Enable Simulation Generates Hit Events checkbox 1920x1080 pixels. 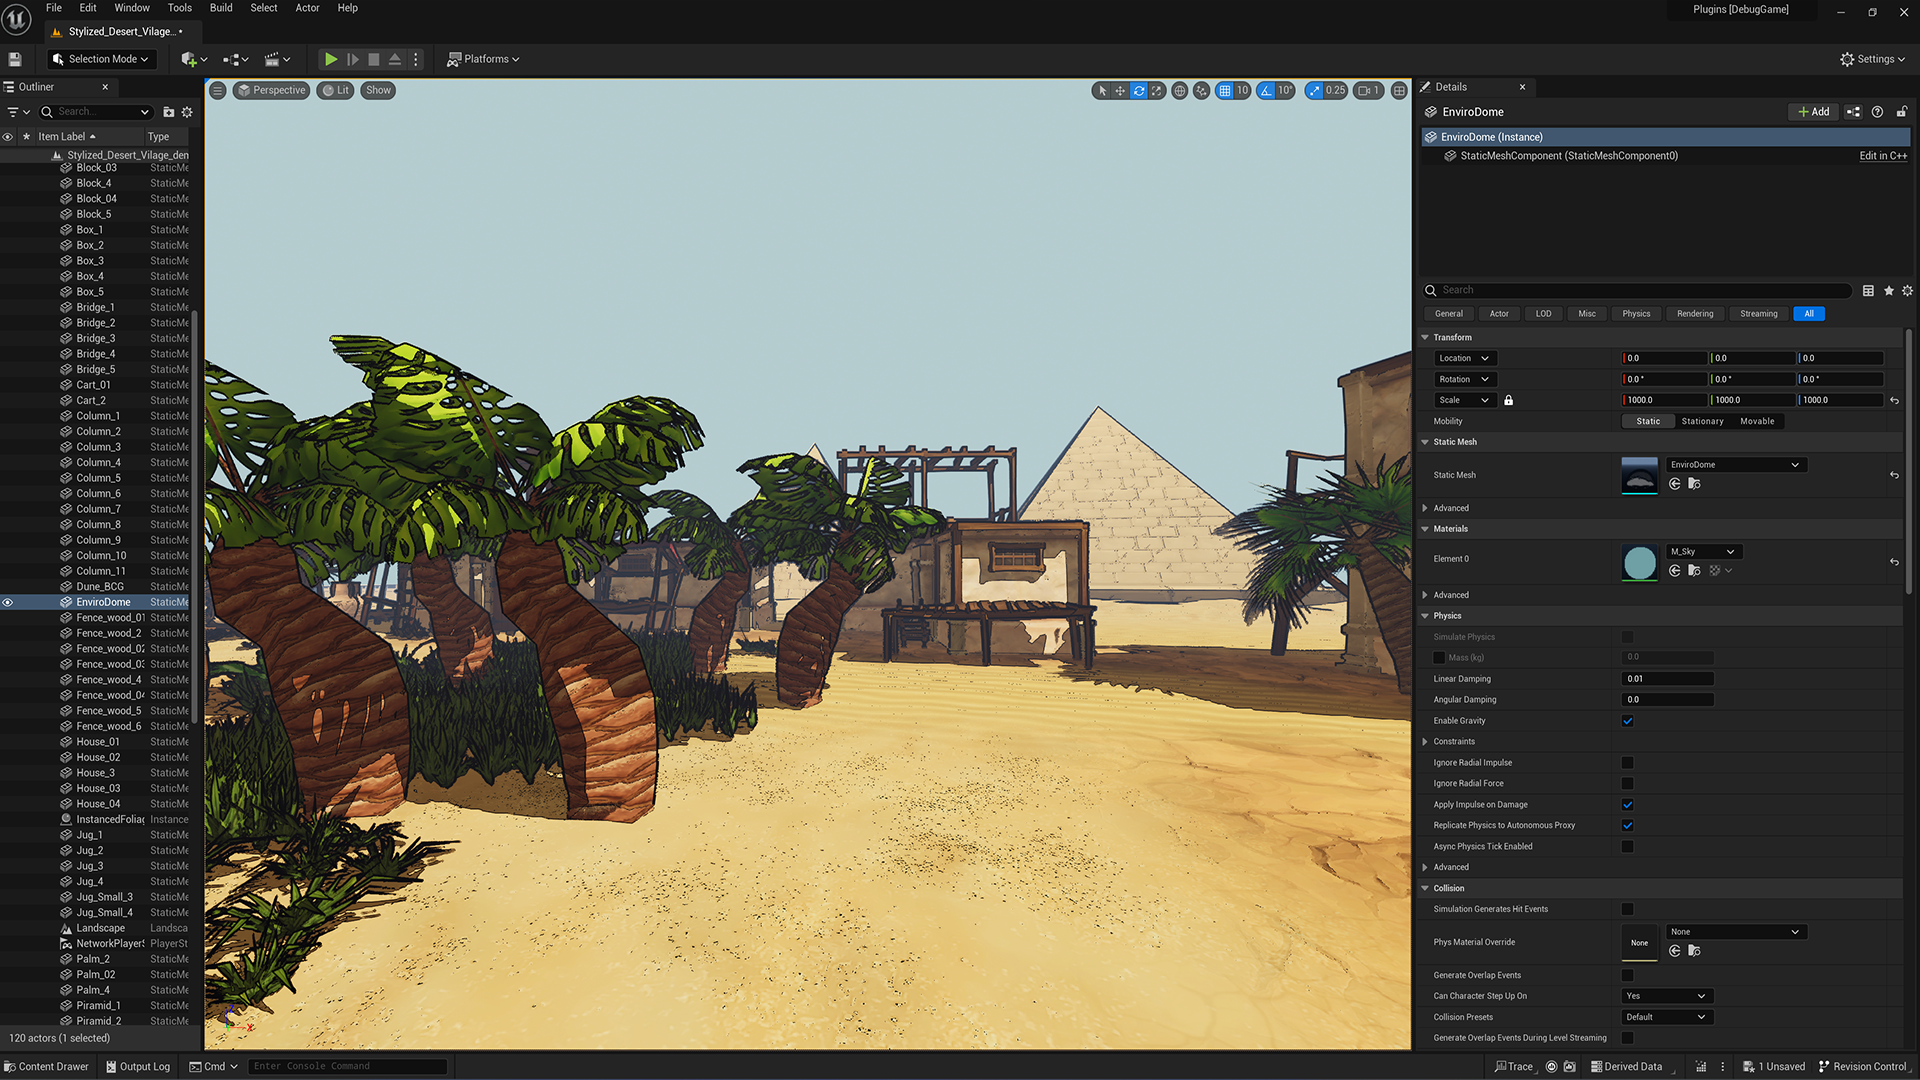pos(1627,909)
